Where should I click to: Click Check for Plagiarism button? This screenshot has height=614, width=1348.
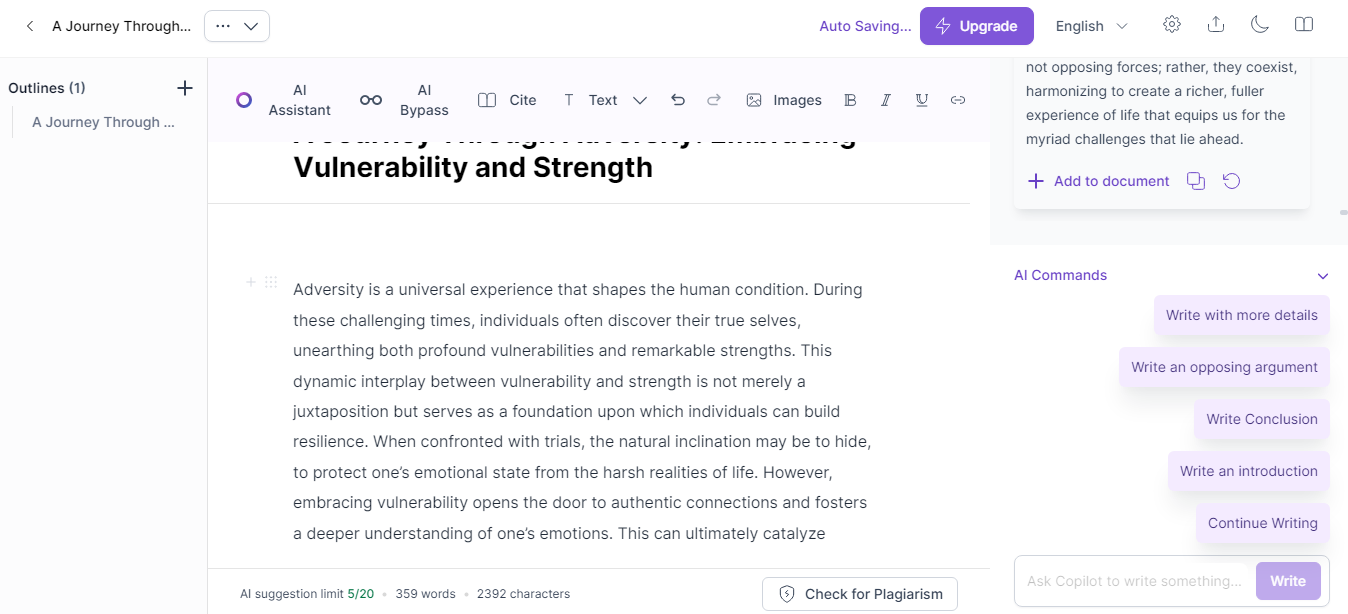coord(860,594)
